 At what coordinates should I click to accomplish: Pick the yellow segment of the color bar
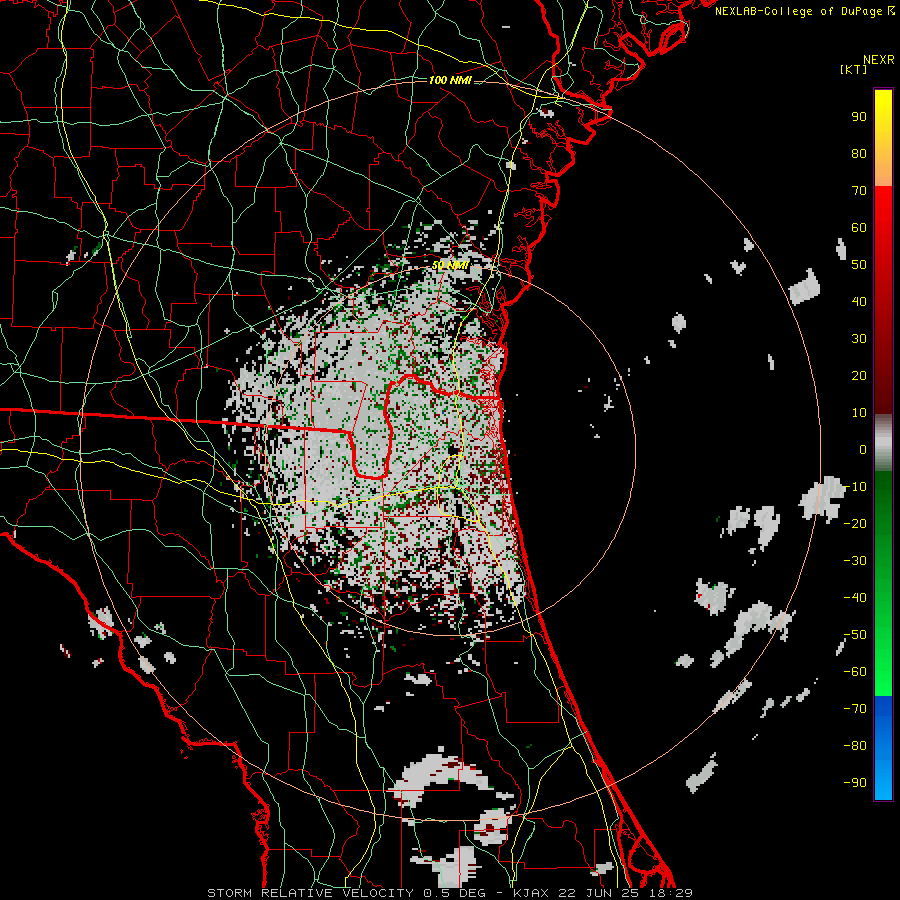tap(883, 138)
